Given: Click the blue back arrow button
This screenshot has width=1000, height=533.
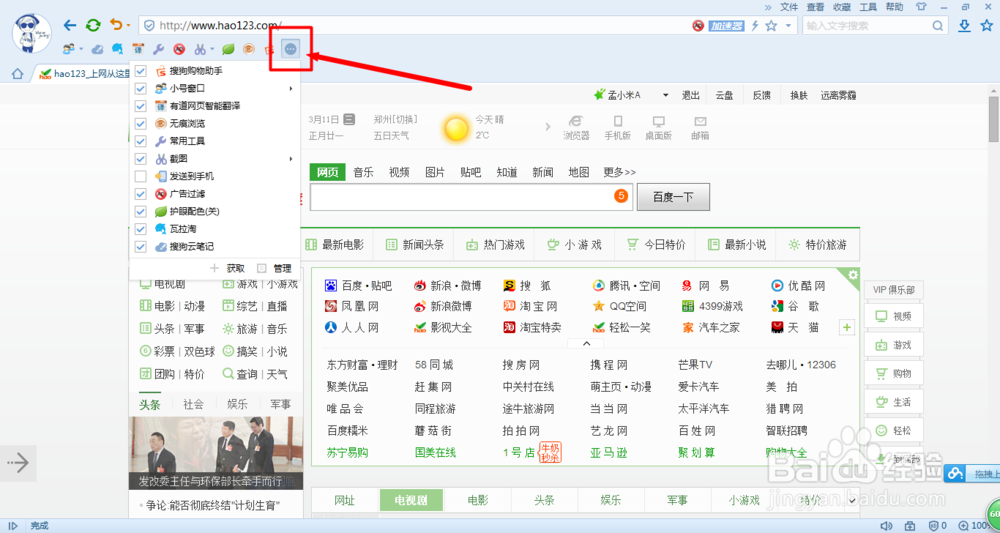Looking at the screenshot, I should coord(70,26).
